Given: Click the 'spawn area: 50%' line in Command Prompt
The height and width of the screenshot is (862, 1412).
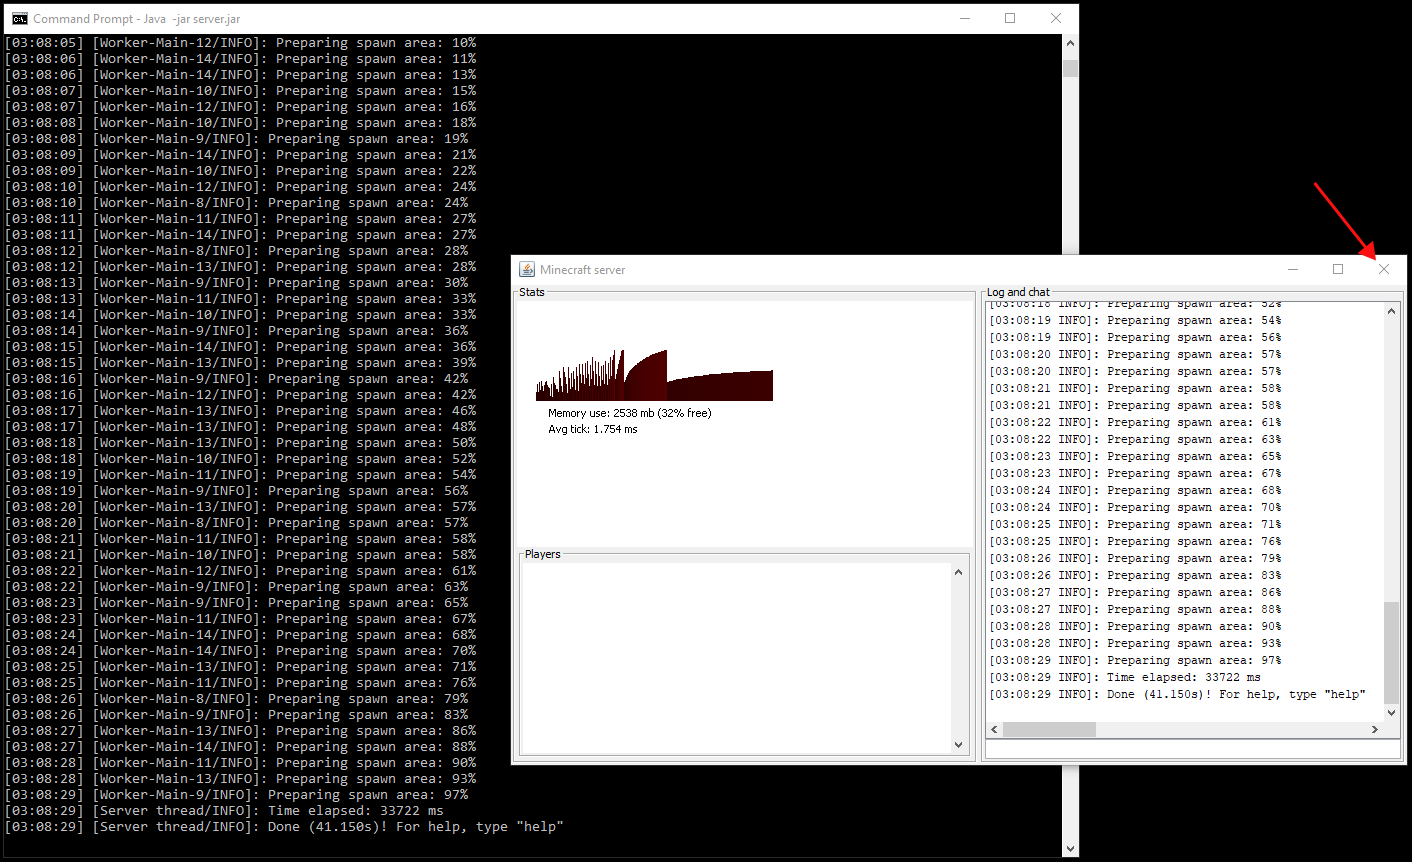Looking at the screenshot, I should 240,443.
